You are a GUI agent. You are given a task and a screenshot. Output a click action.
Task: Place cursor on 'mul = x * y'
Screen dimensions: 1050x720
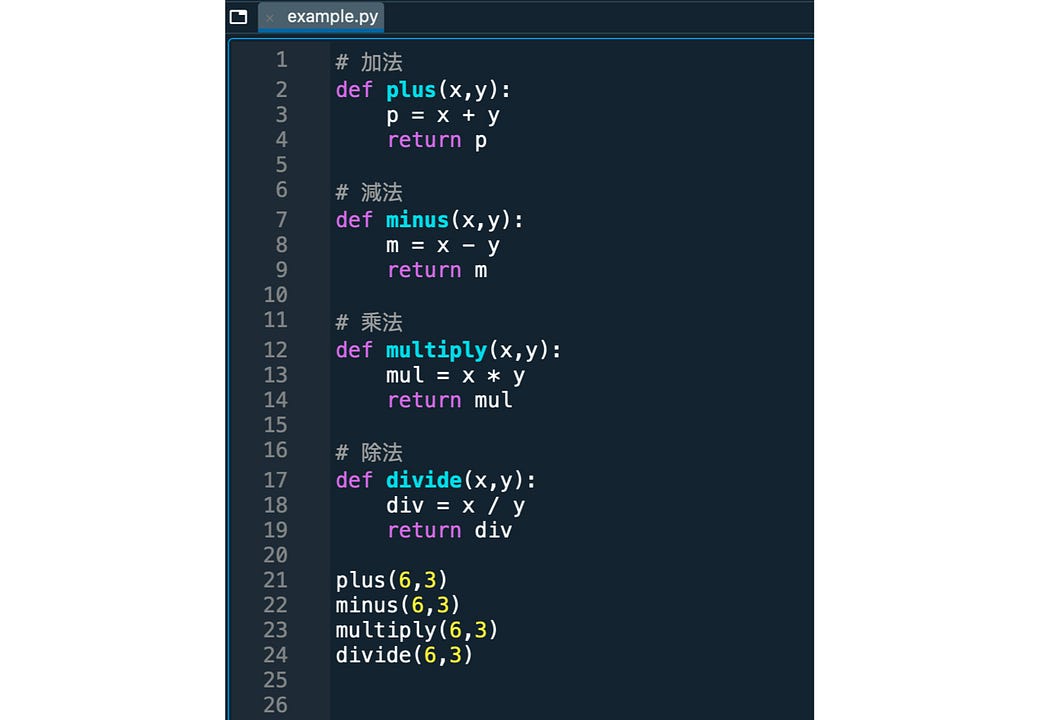[x=455, y=376]
